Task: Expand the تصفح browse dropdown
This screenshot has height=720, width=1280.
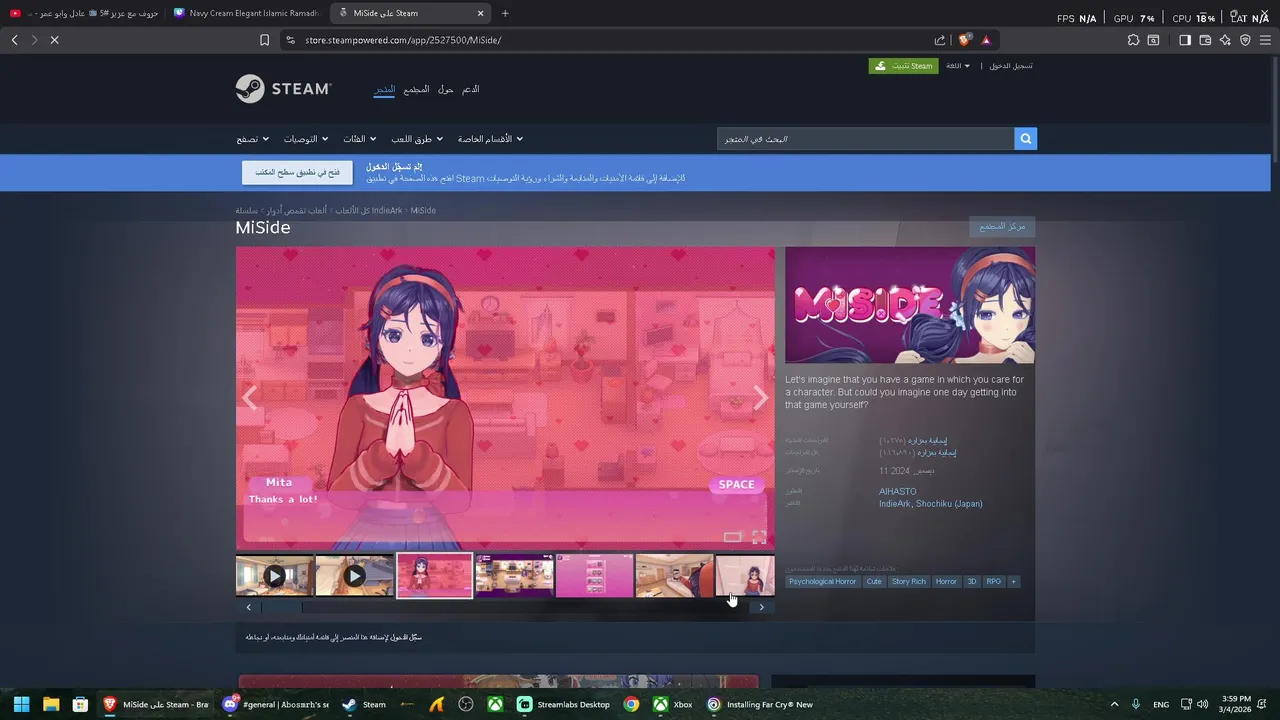Action: [253, 139]
